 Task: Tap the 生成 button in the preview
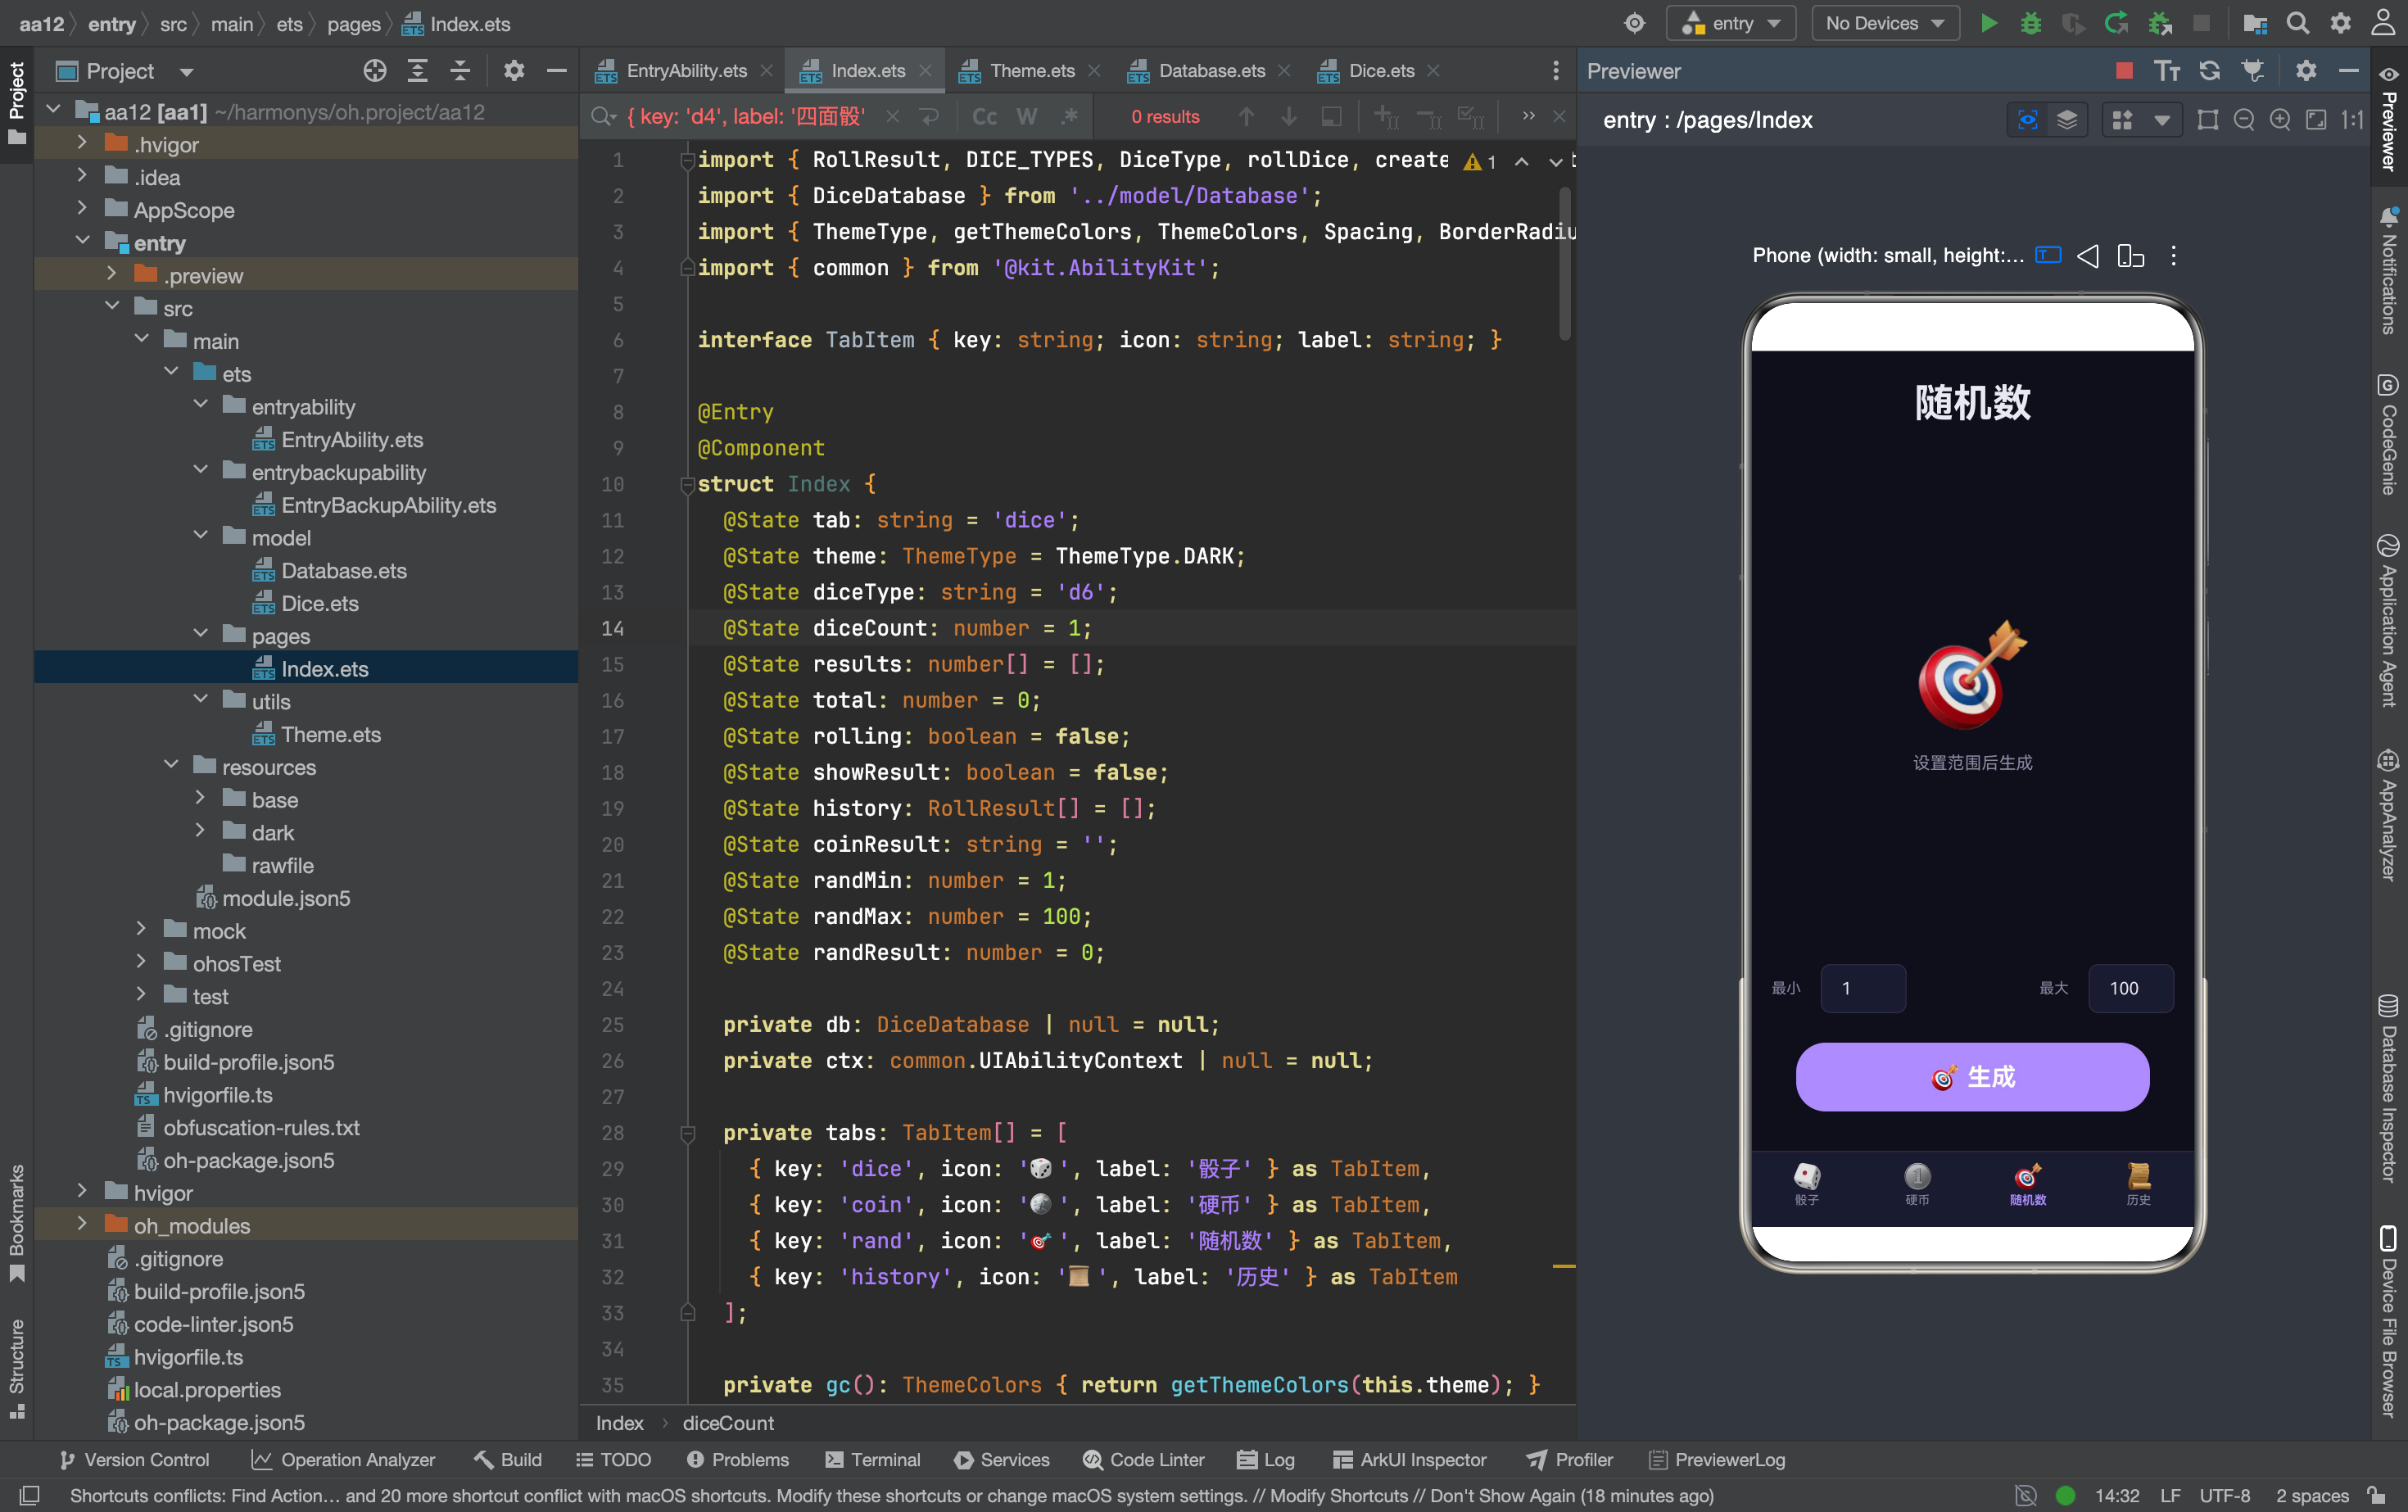1972,1077
